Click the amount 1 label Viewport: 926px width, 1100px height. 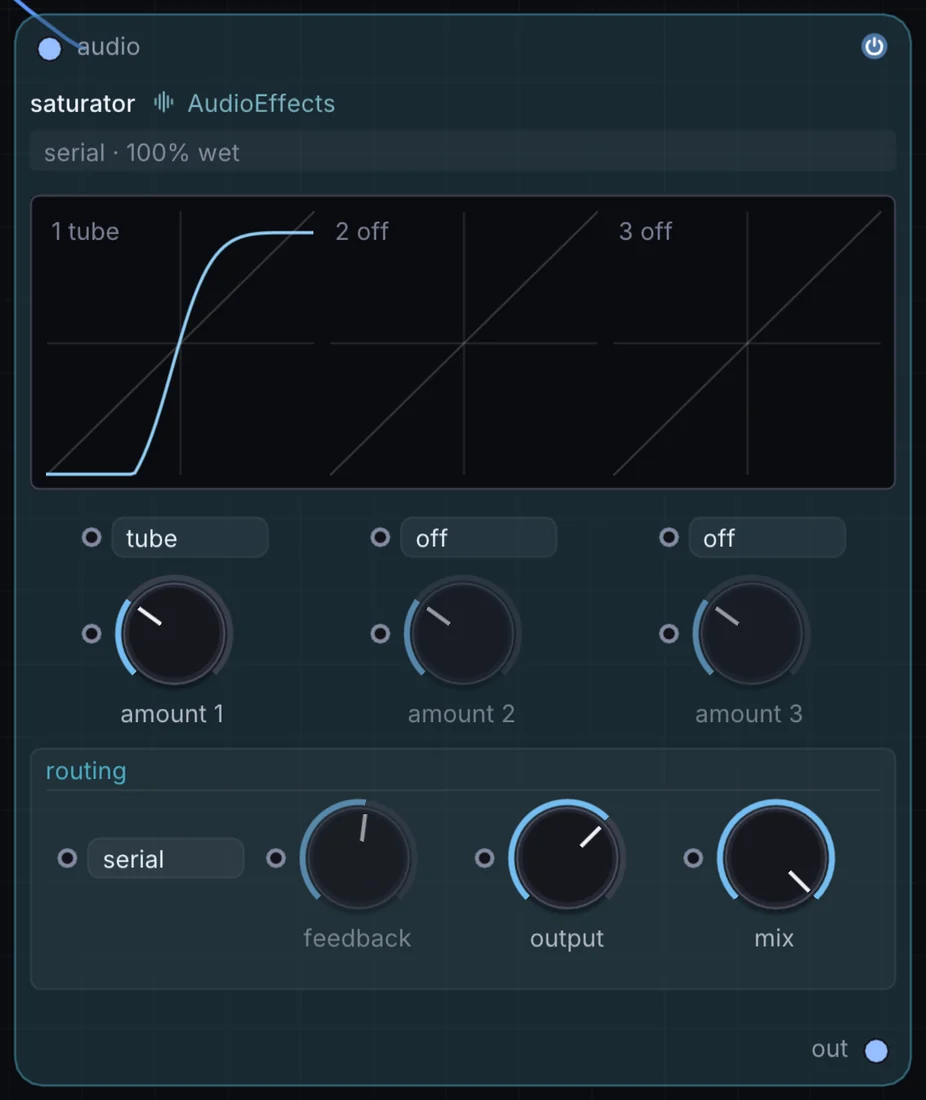[x=172, y=713]
